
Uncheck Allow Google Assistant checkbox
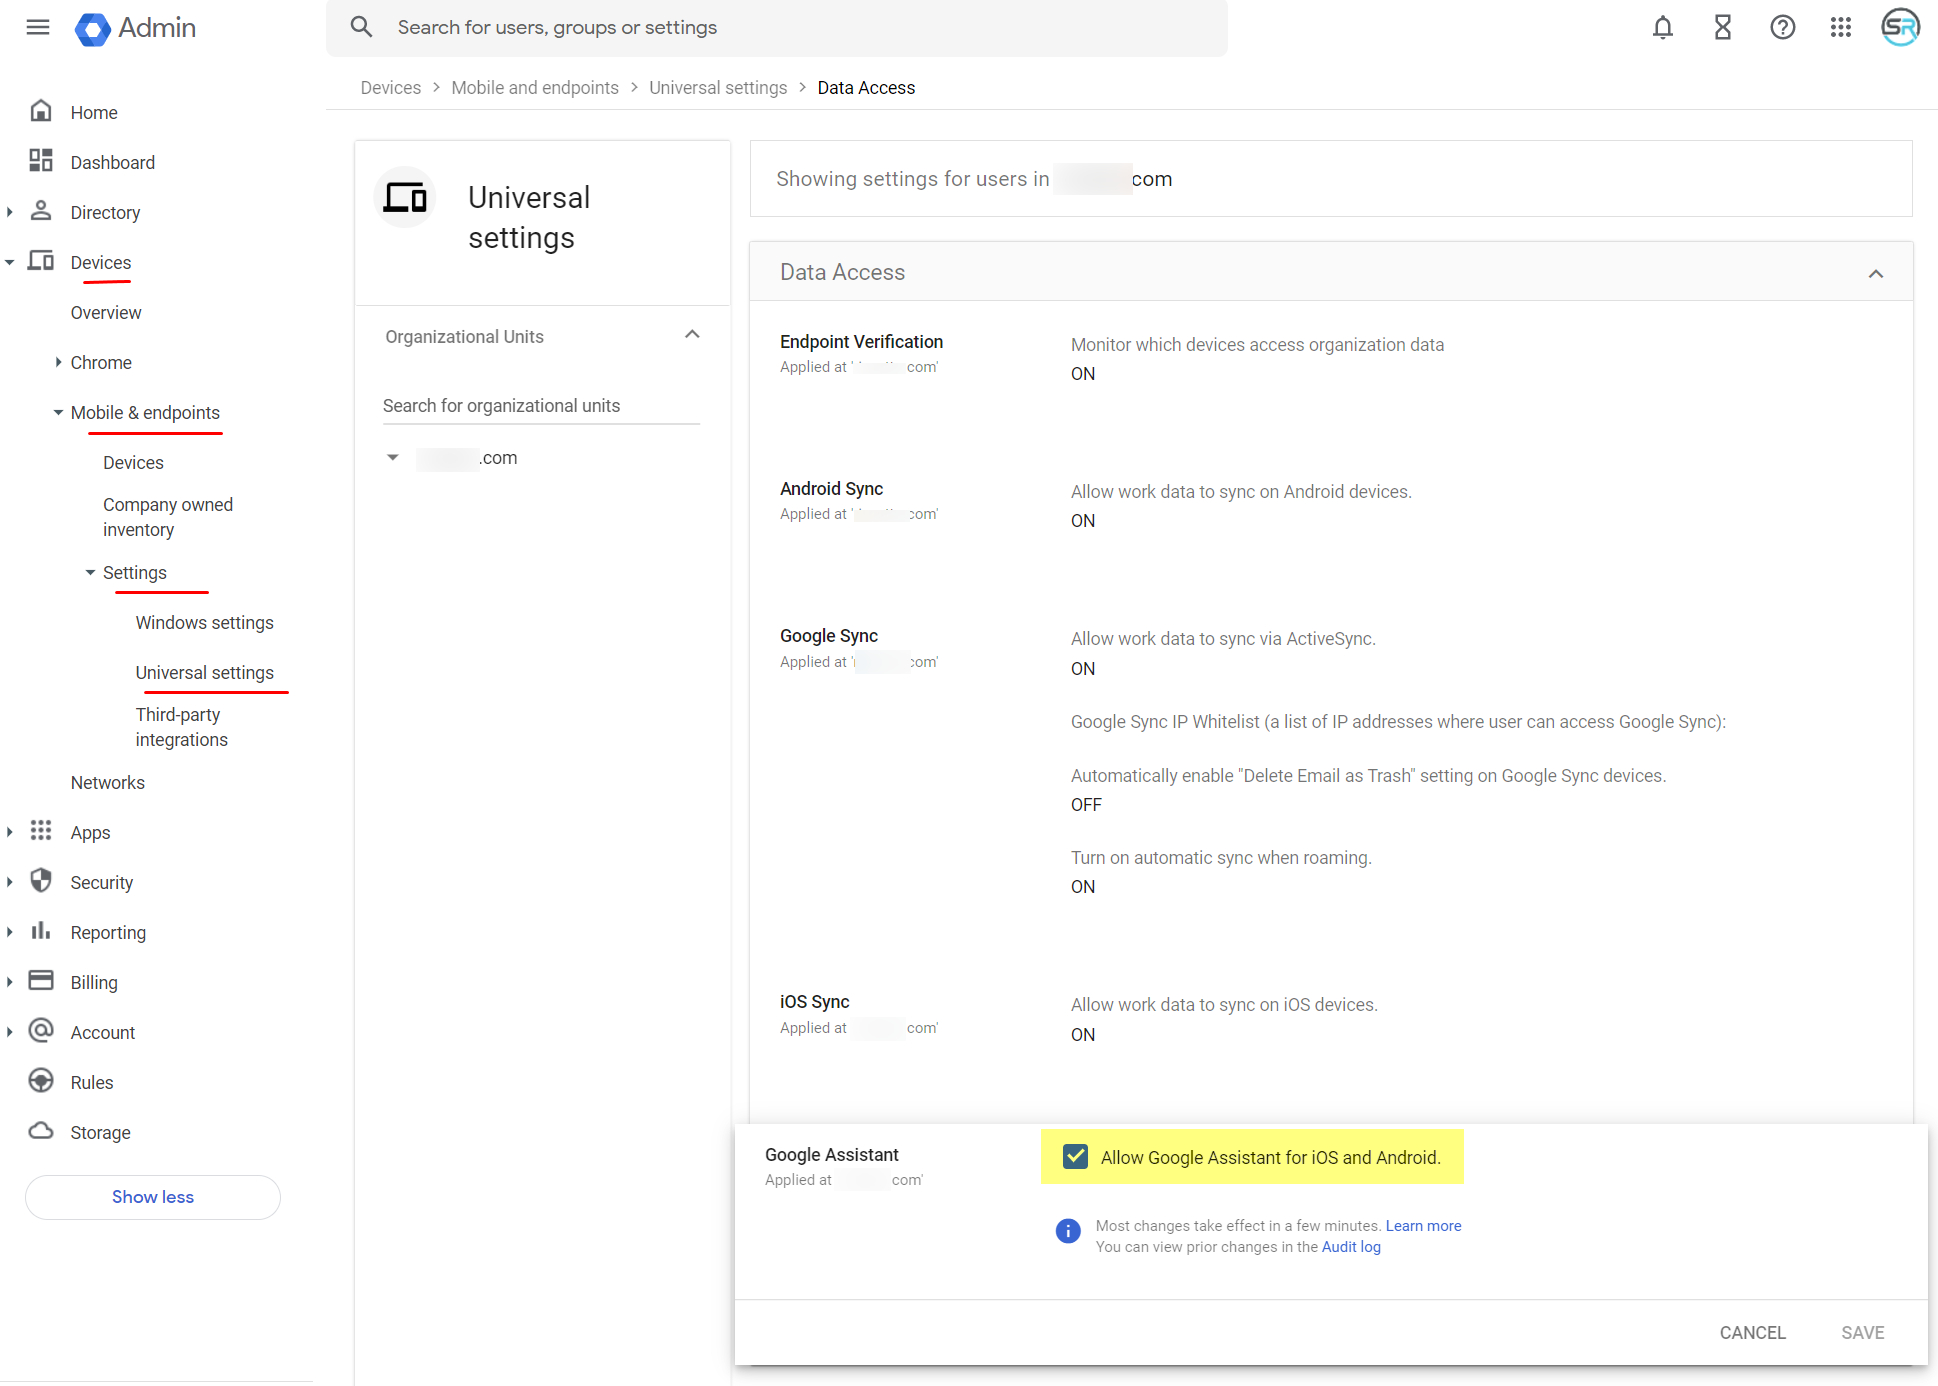pyautogui.click(x=1075, y=1157)
